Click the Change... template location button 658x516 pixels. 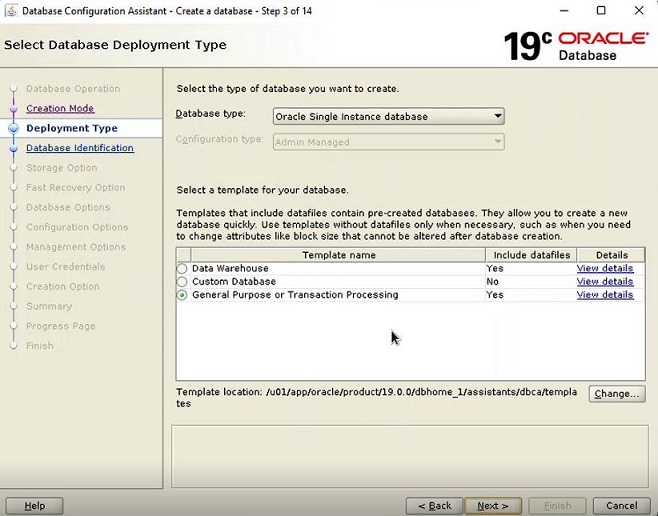coord(616,394)
